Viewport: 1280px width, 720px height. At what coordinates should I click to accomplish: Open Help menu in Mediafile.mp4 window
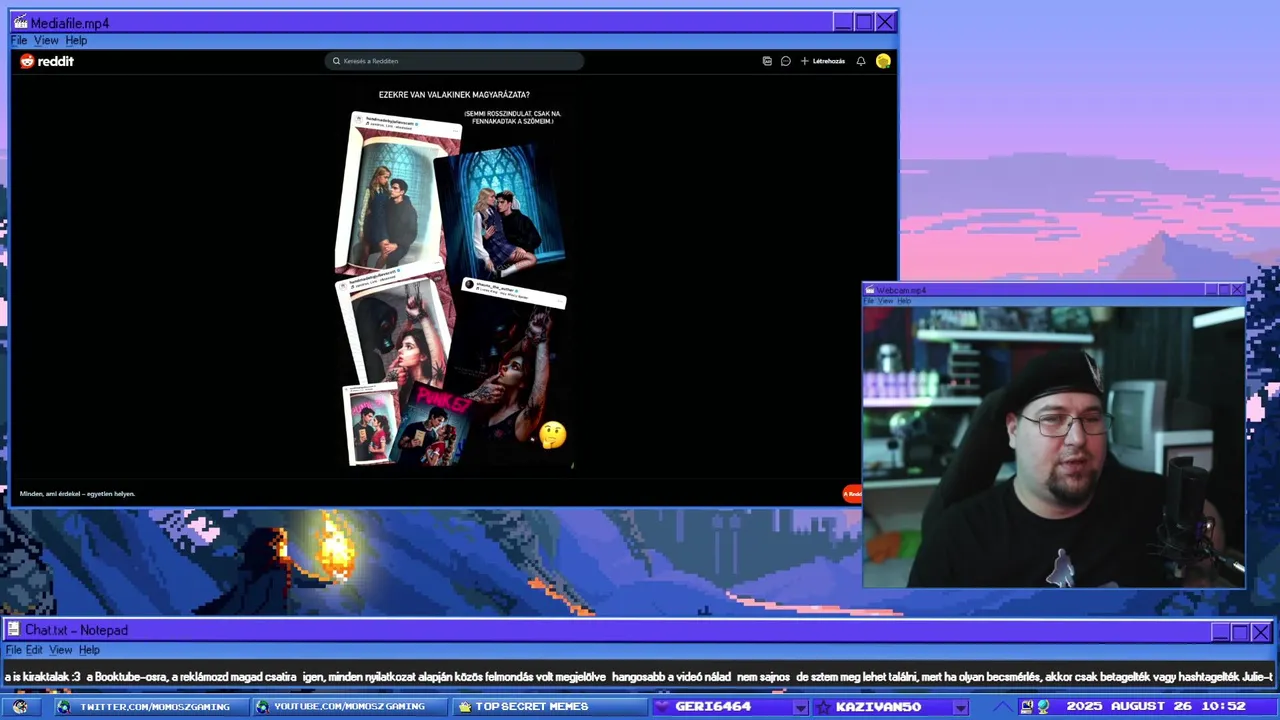76,41
